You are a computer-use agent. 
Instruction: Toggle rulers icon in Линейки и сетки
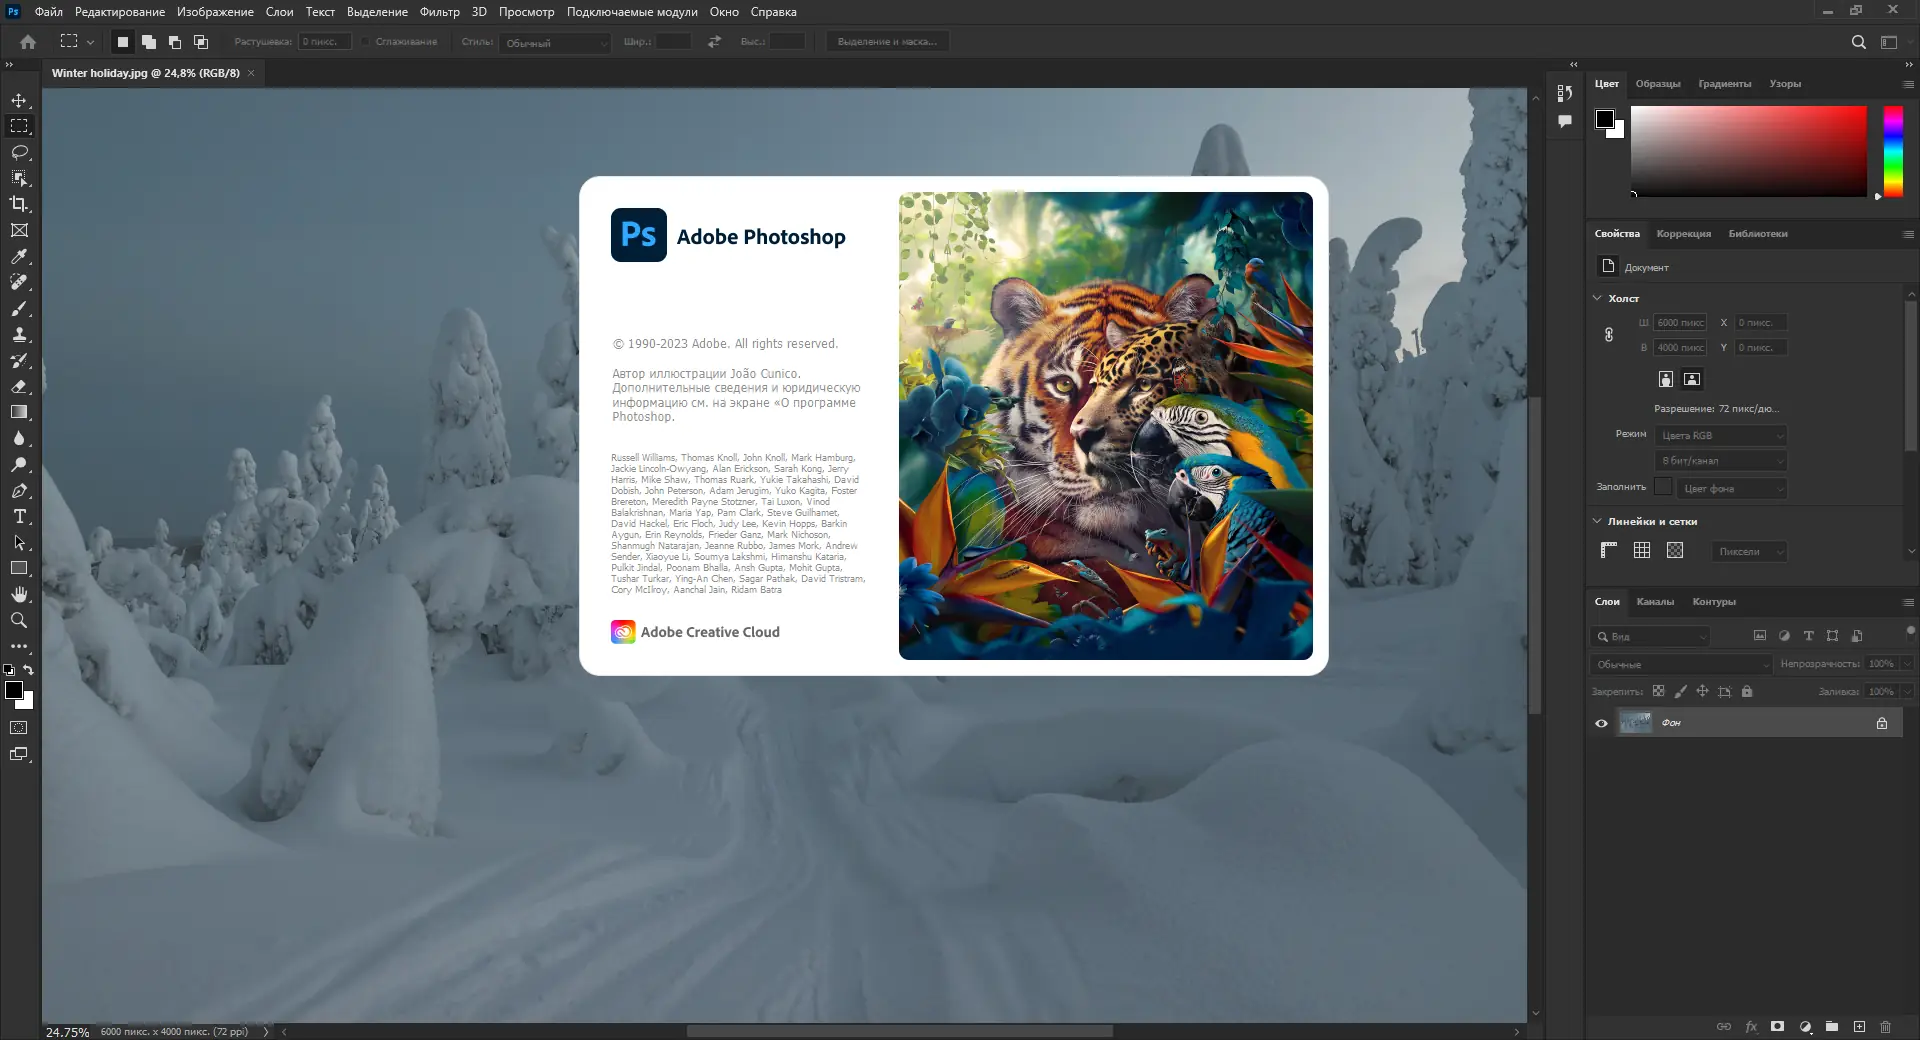click(x=1608, y=550)
